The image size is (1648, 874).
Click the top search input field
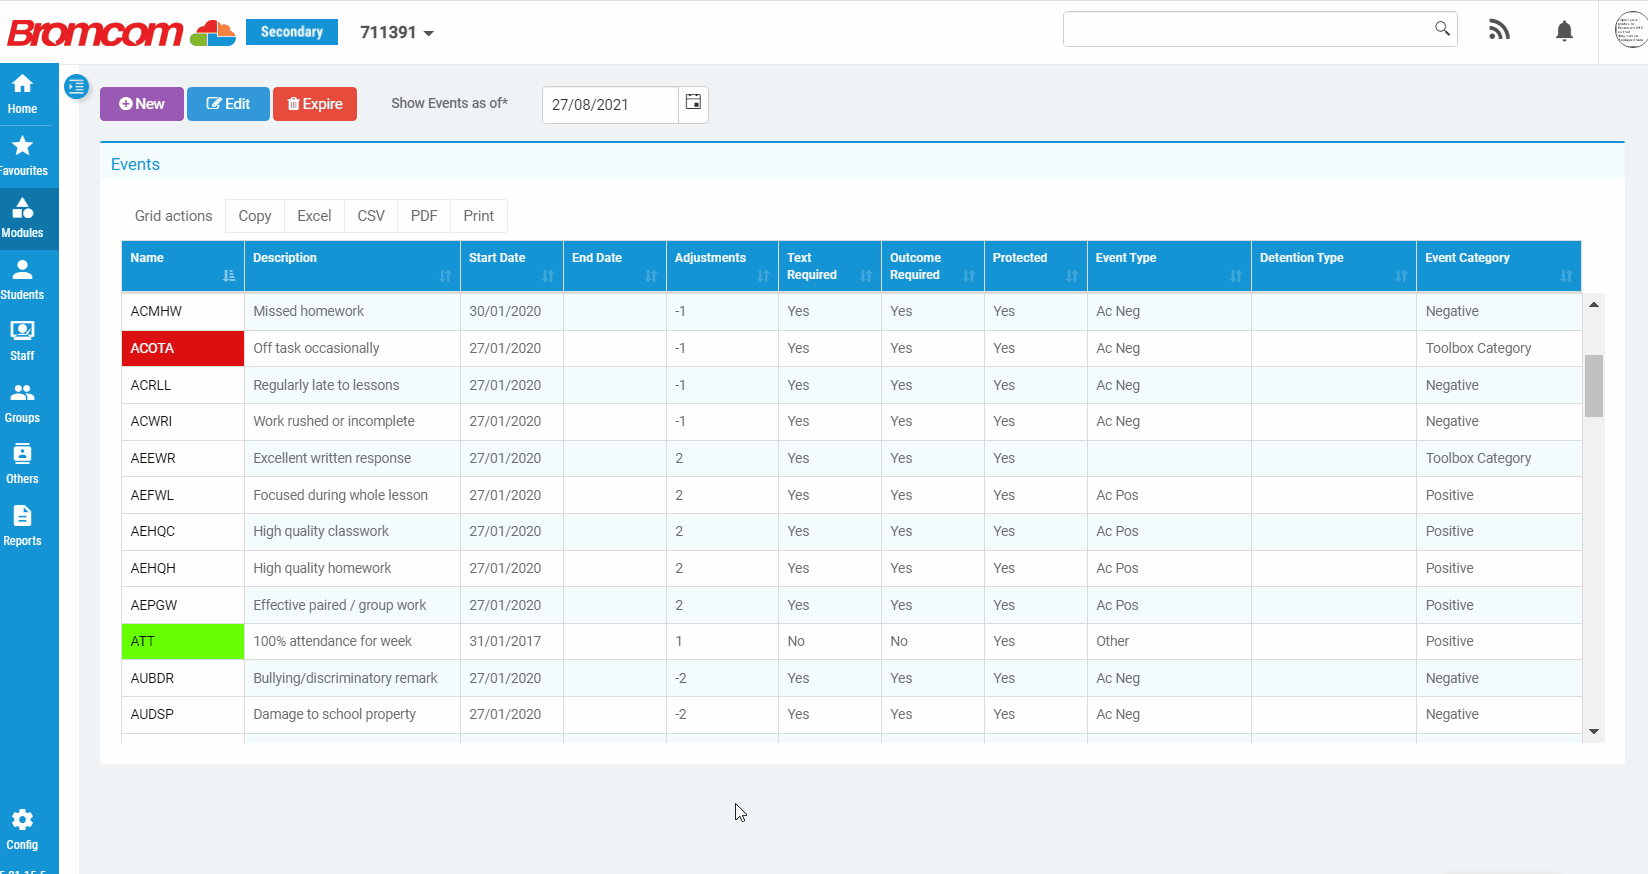pyautogui.click(x=1246, y=29)
